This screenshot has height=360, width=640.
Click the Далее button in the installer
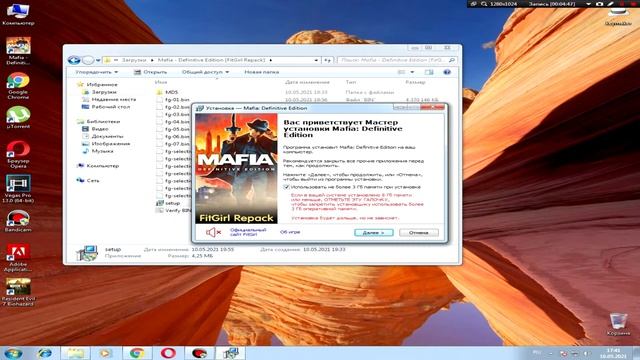373,233
